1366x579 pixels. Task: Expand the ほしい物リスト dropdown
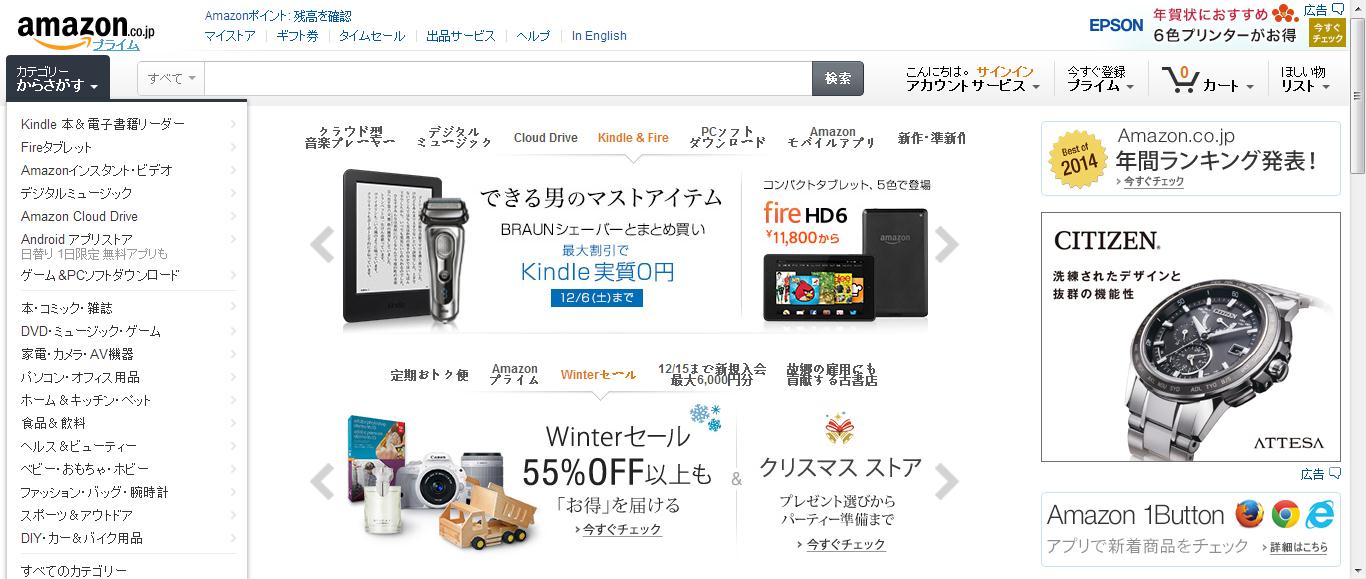click(1306, 79)
